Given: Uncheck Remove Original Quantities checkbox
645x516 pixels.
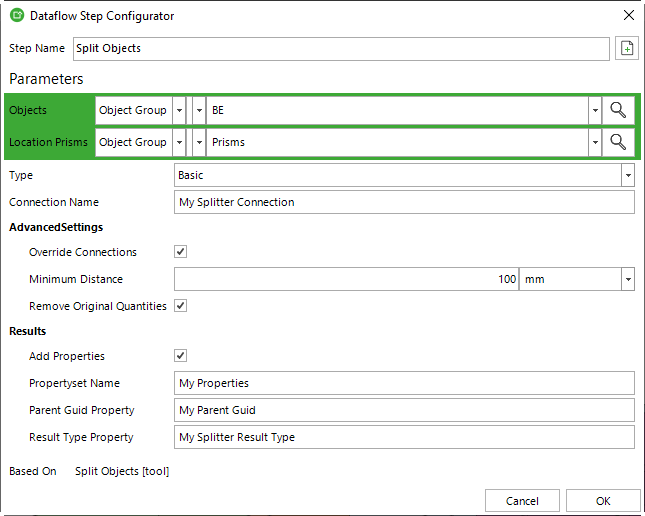Looking at the screenshot, I should pyautogui.click(x=181, y=306).
